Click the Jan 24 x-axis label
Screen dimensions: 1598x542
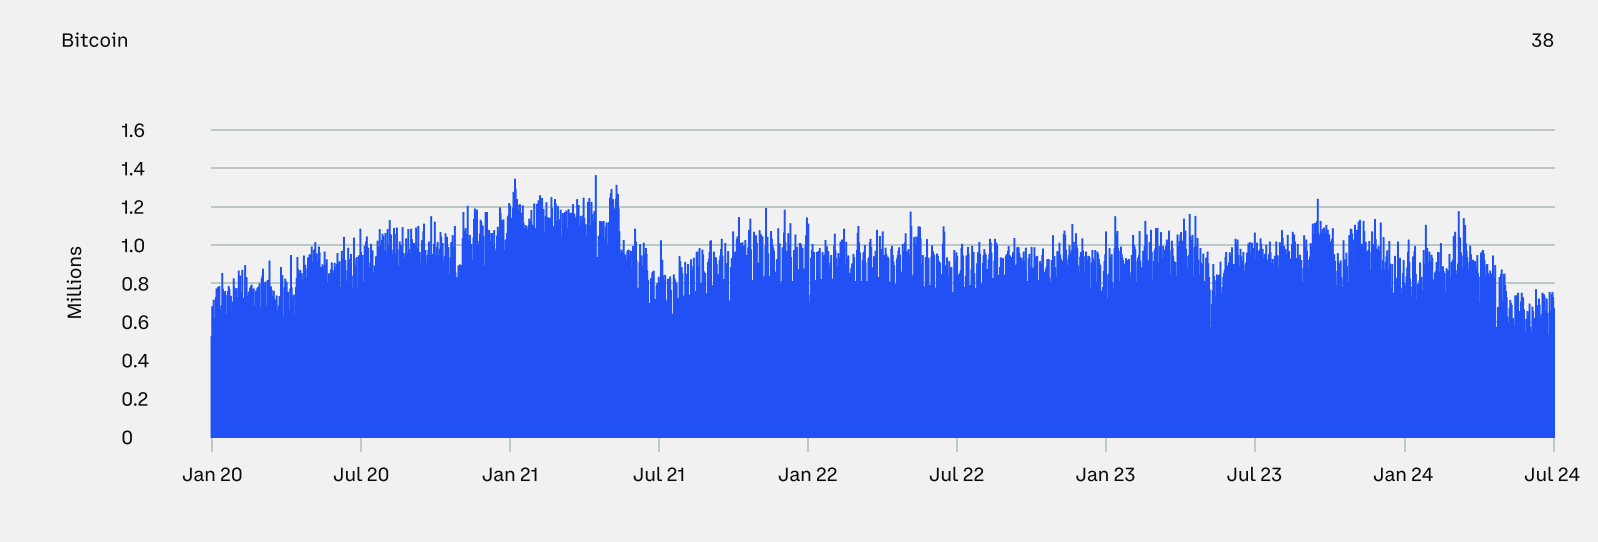[x=1403, y=475]
